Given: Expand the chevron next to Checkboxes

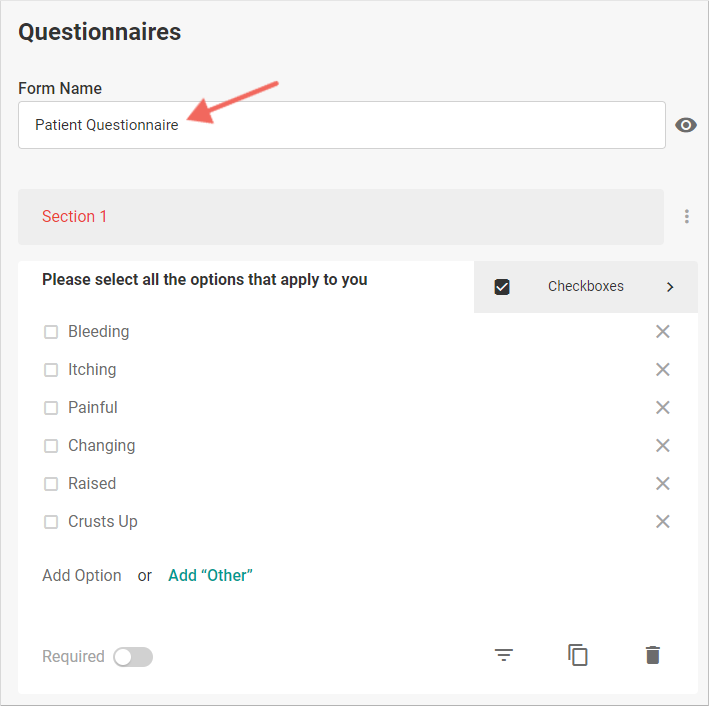Looking at the screenshot, I should pos(670,287).
